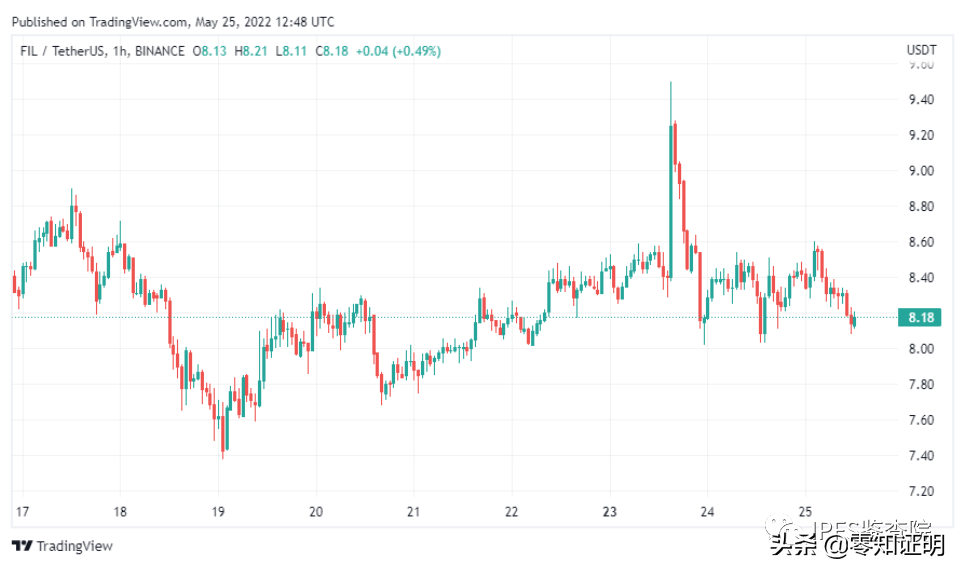Image resolution: width=963 pixels, height=574 pixels.
Task: Click date label 18 on time axis
Action: [x=120, y=511]
